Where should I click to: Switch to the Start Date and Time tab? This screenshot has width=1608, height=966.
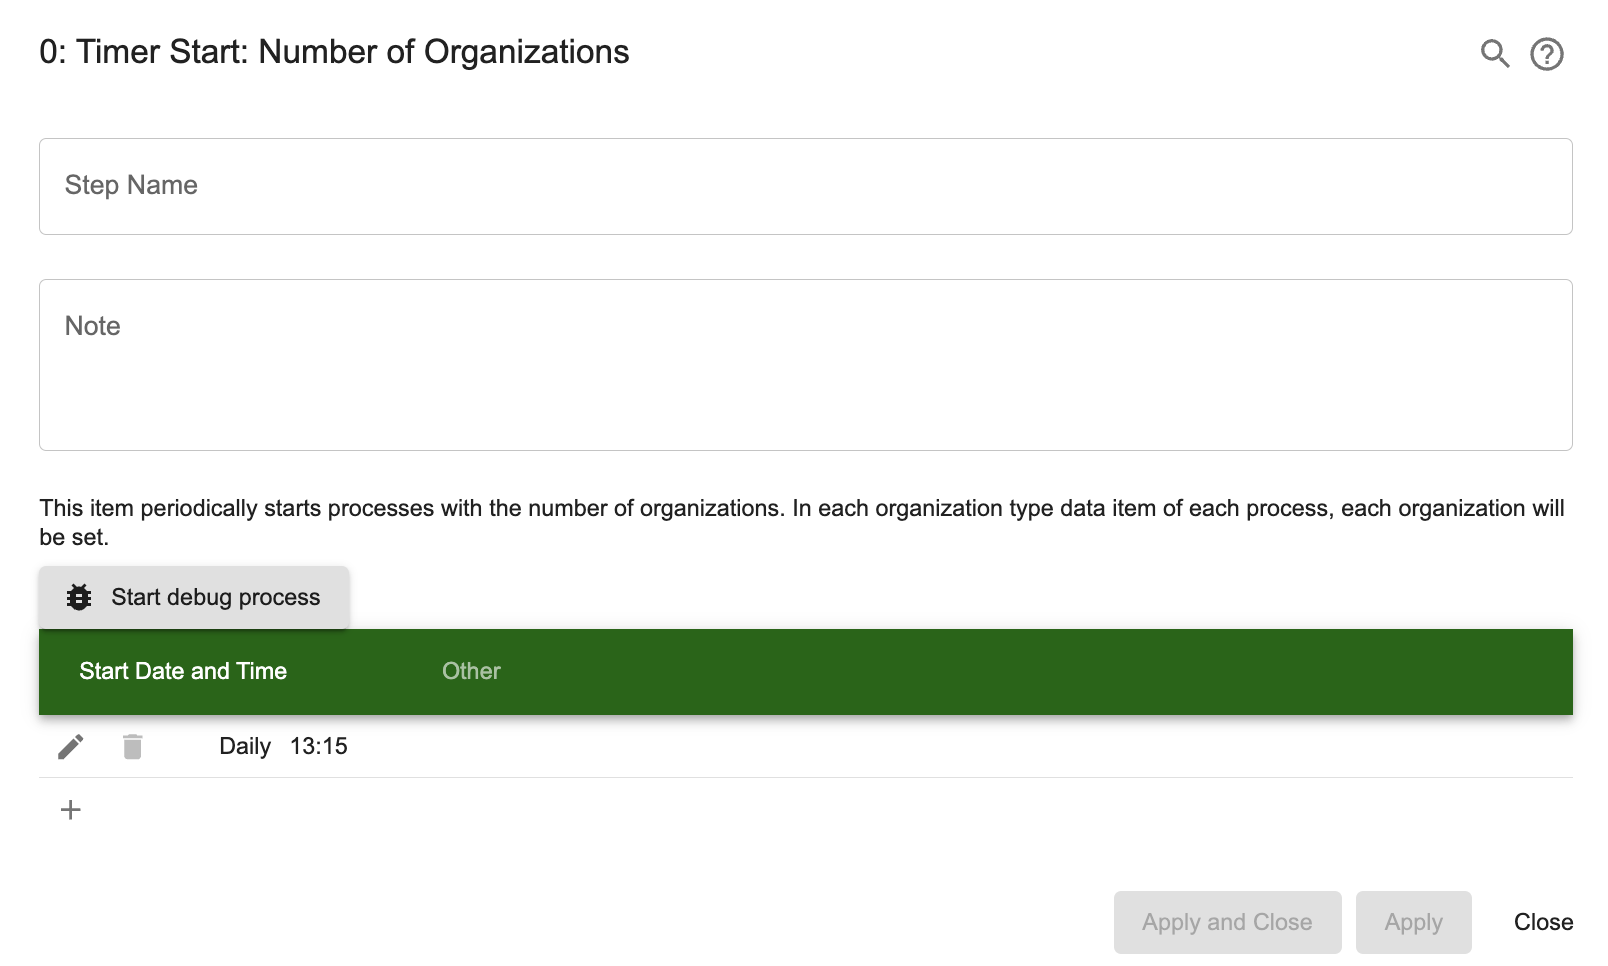click(183, 671)
